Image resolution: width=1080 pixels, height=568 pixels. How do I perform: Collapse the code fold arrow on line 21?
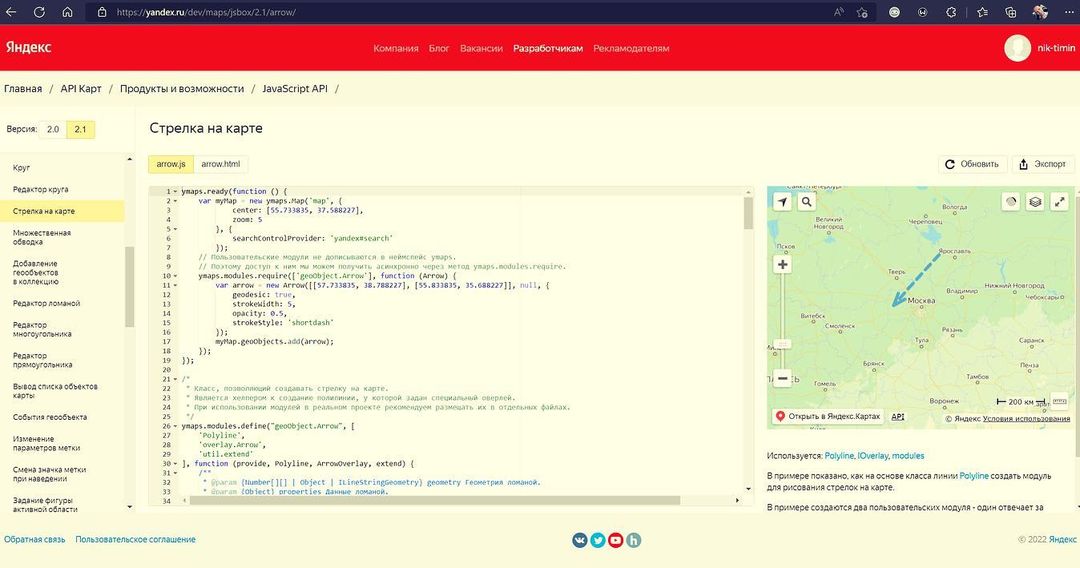(175, 379)
